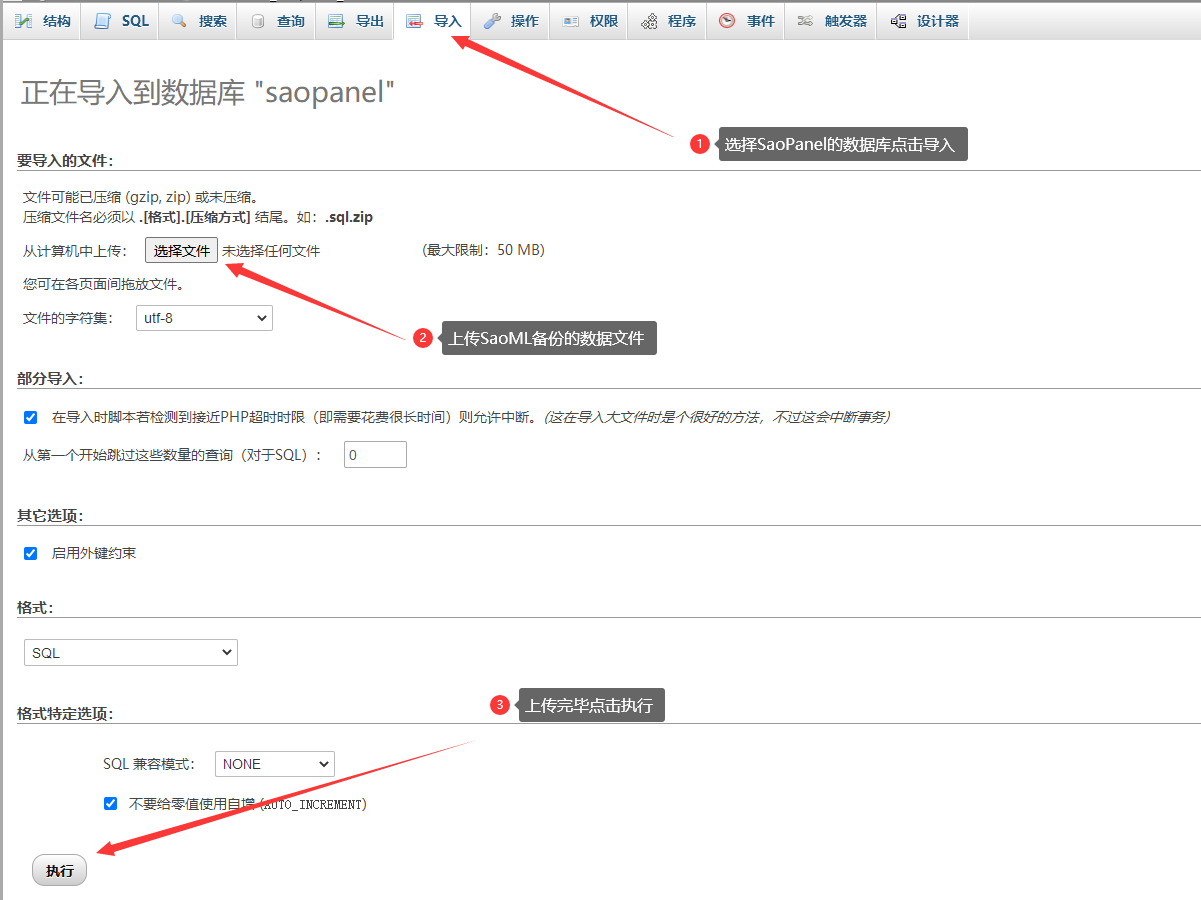The height and width of the screenshot is (900, 1201).
Task: Click the 搜索 magnifier icon
Action: 180,21
